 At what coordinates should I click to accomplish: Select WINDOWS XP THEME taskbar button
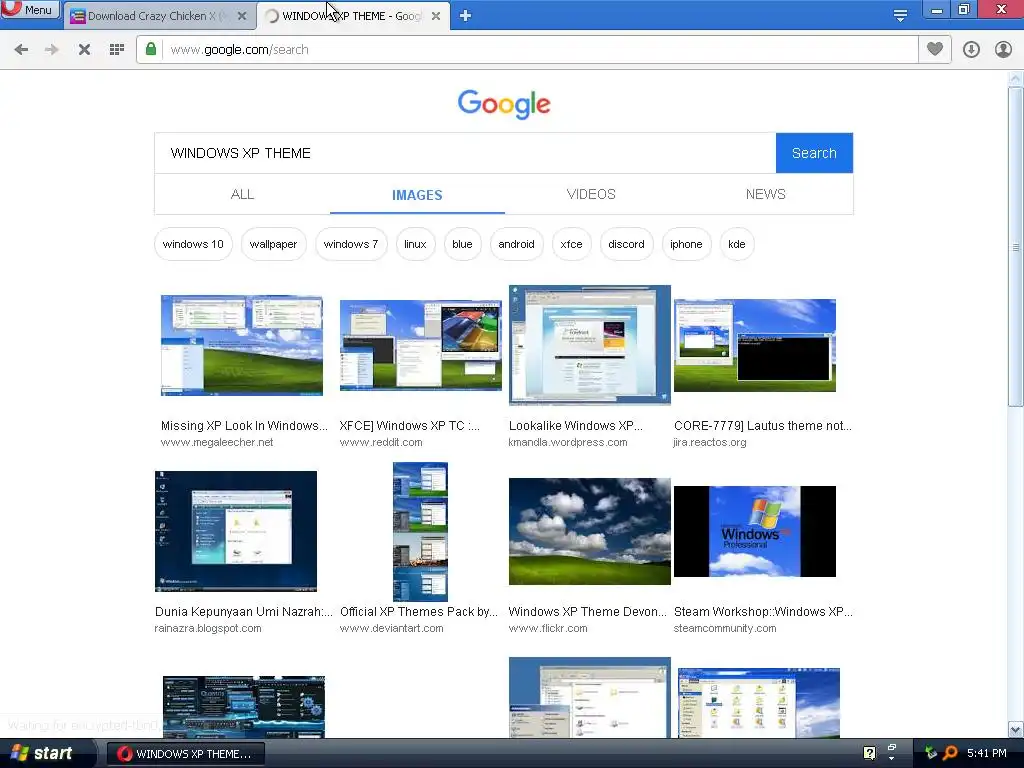point(185,754)
